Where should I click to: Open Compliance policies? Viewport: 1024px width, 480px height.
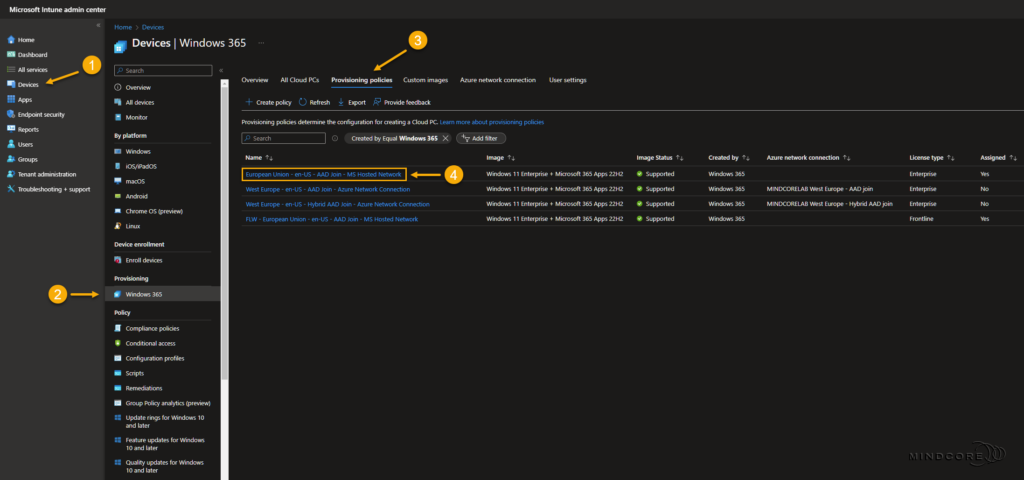152,328
